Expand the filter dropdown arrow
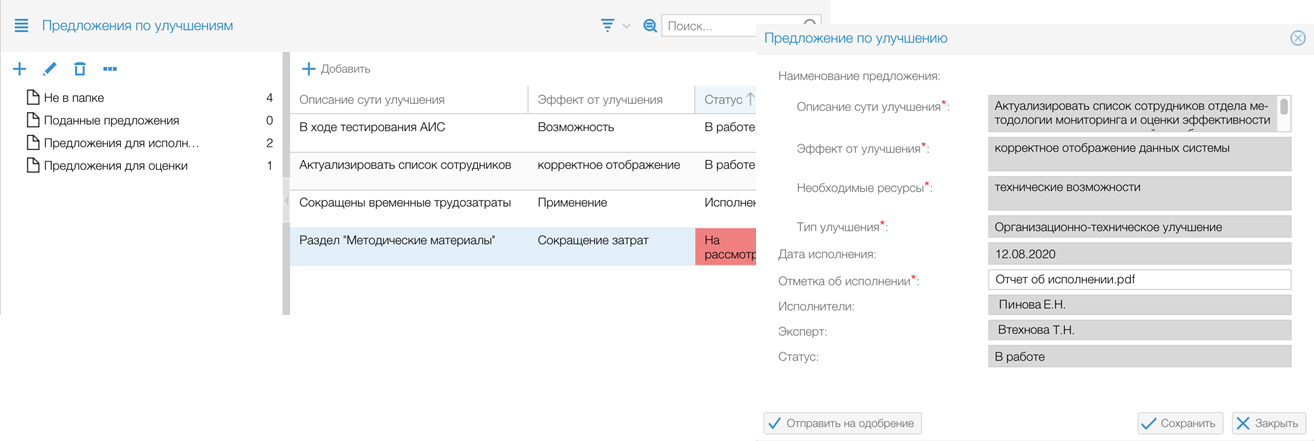 pos(627,26)
